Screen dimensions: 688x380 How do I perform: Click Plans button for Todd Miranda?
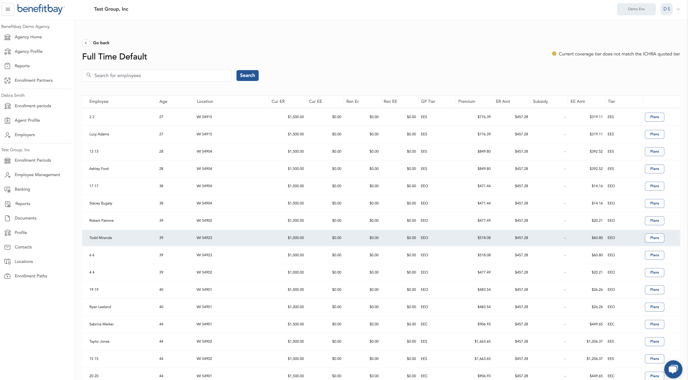[654, 238]
